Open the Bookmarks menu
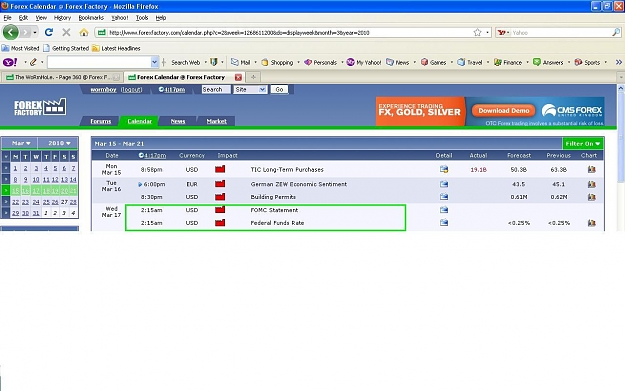625x391 pixels. [x=91, y=18]
